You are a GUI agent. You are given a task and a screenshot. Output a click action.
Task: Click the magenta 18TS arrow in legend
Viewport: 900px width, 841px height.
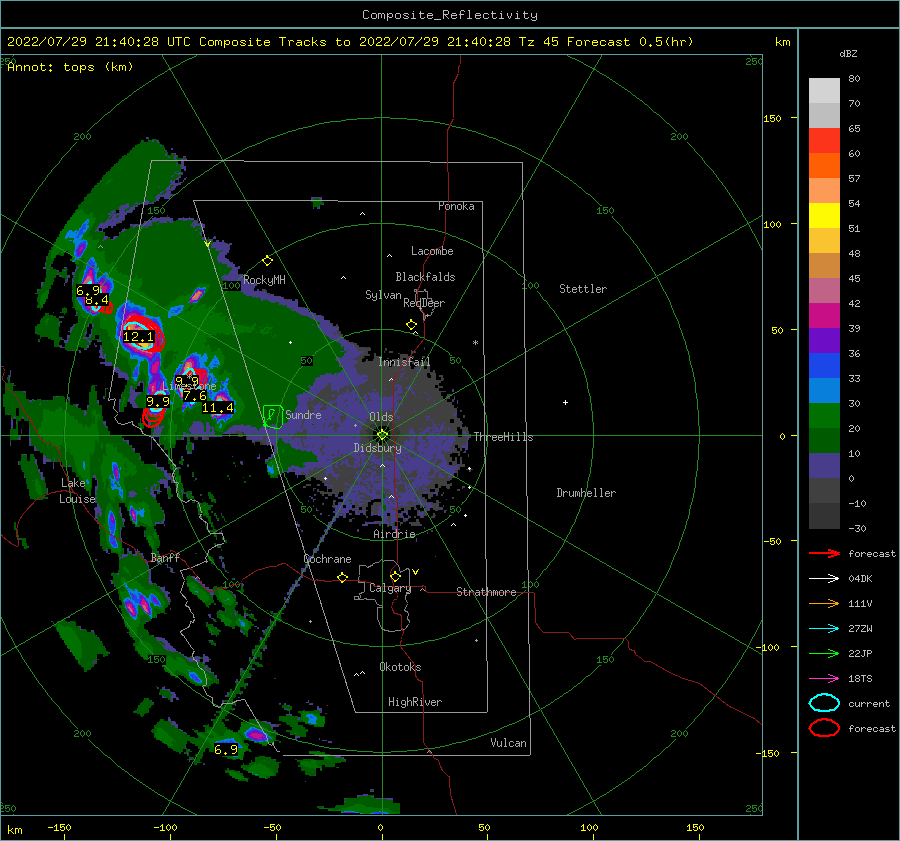click(824, 679)
